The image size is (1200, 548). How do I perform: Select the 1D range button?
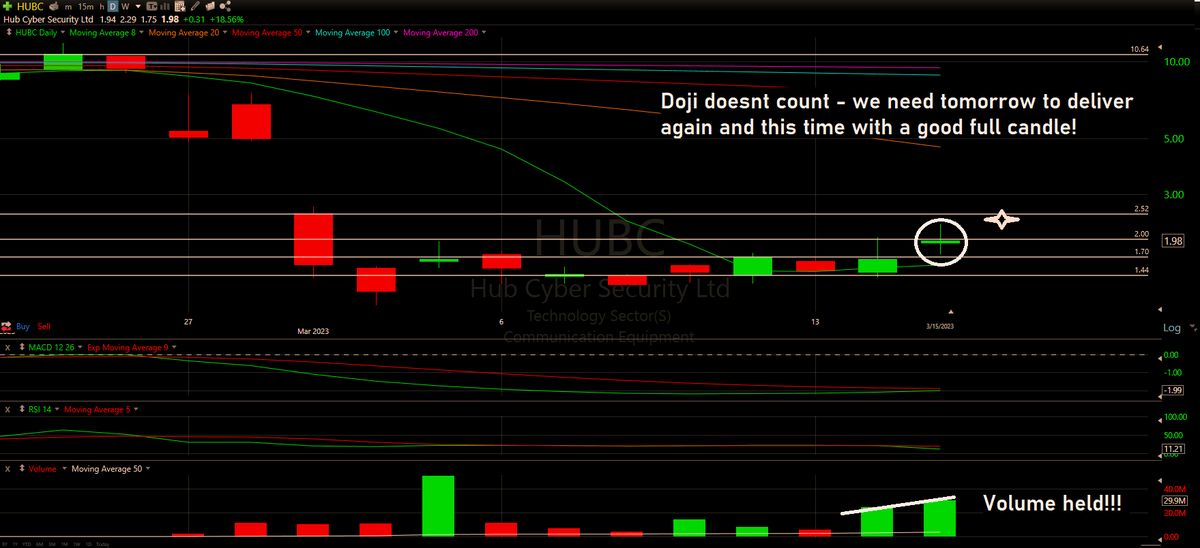pyautogui.click(x=89, y=544)
